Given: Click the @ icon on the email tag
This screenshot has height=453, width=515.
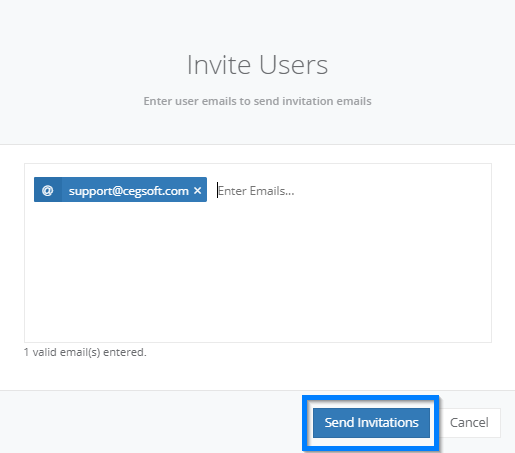Looking at the screenshot, I should point(48,190).
